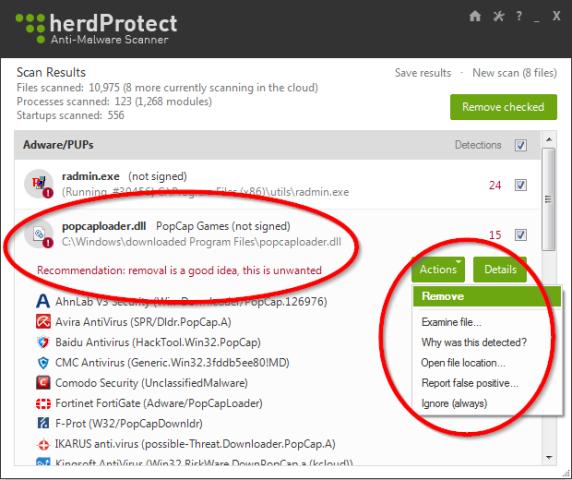572x480 pixels.
Task: Choose Report false positive menu entry
Action: point(469,383)
